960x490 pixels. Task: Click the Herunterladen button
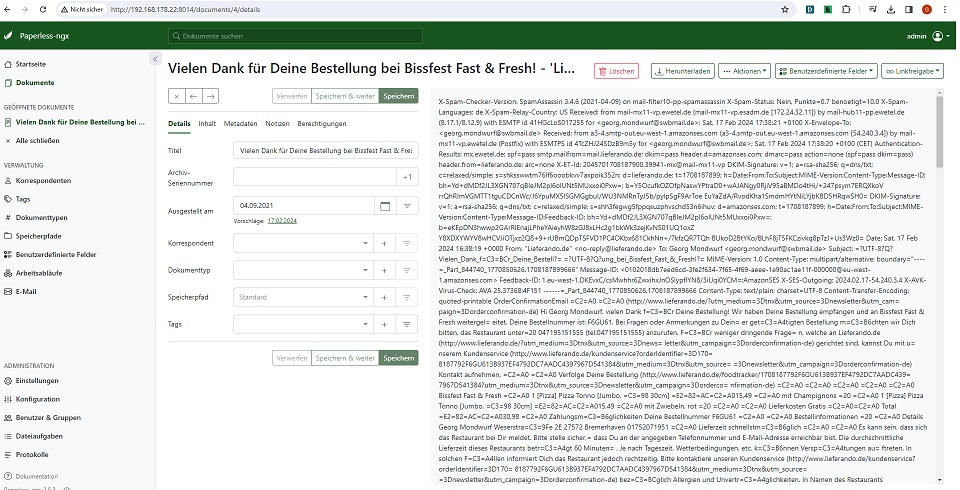(x=683, y=71)
